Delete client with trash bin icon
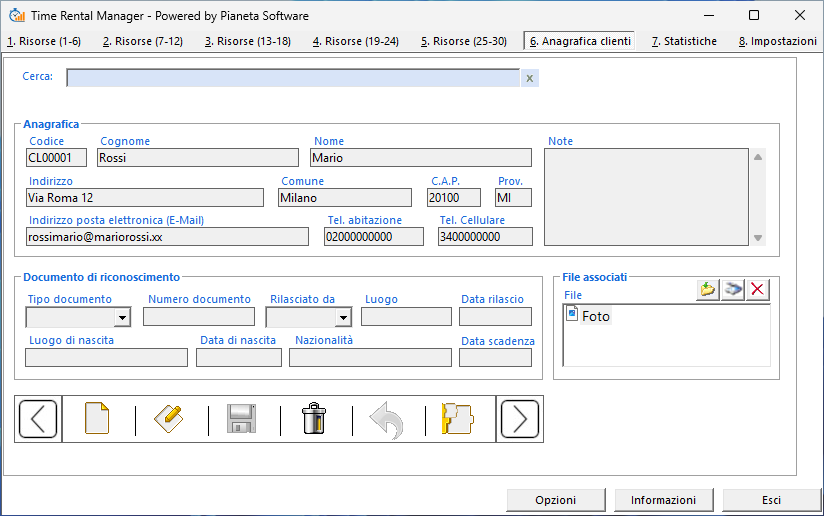Viewport: 824px width, 516px height. pyautogui.click(x=315, y=419)
